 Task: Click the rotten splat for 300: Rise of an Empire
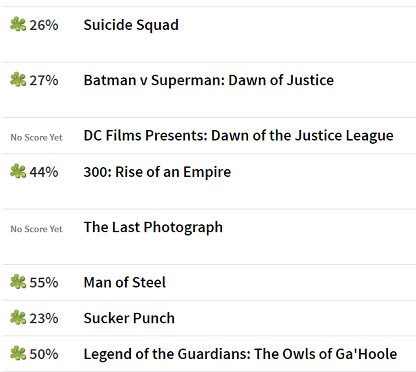(18, 171)
